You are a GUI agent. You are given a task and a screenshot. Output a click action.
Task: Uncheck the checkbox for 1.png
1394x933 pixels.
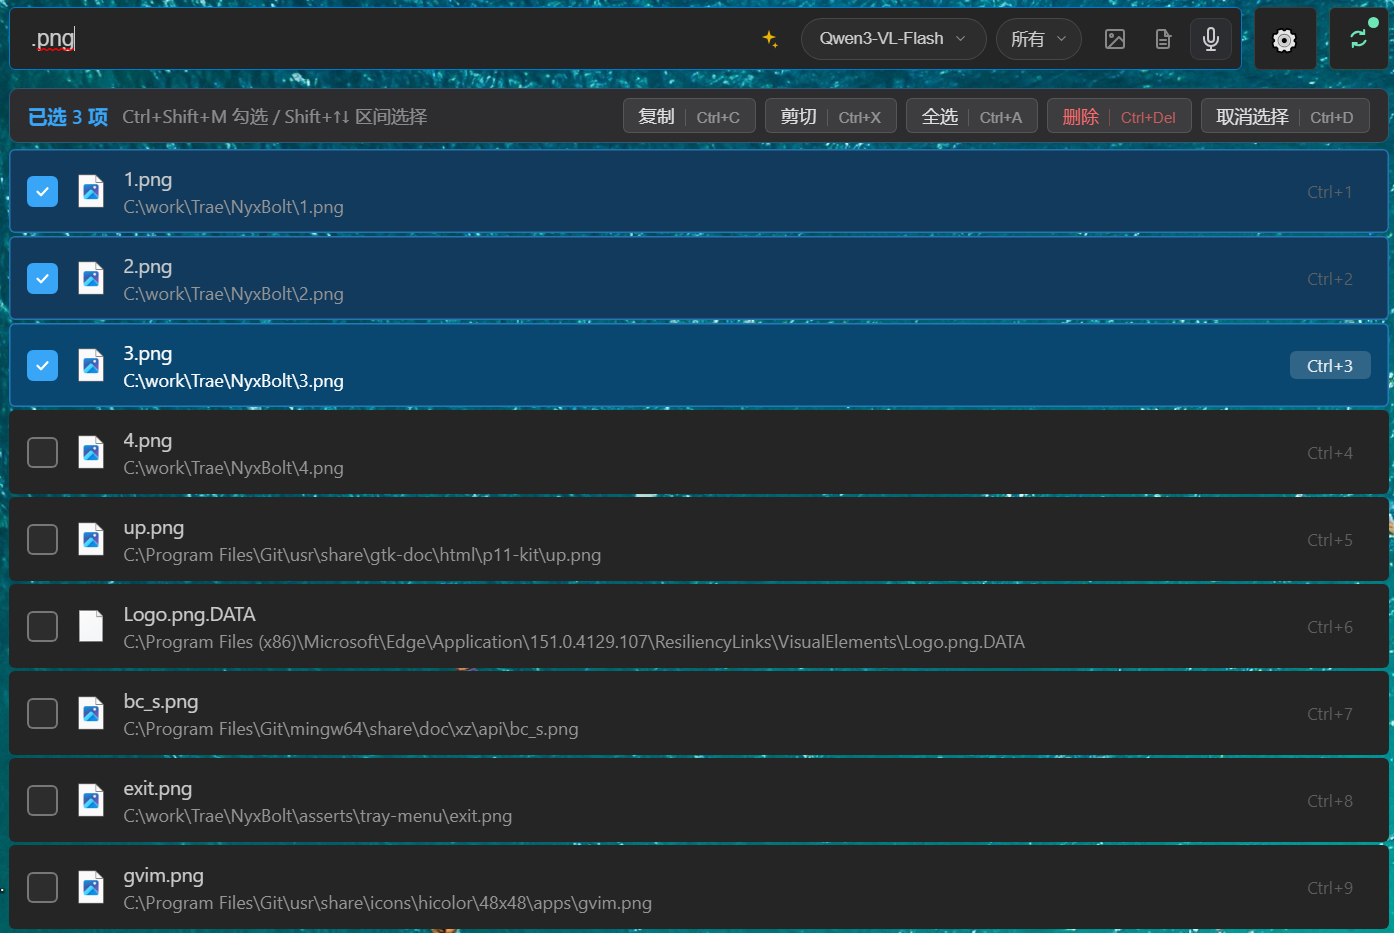[x=42, y=191]
